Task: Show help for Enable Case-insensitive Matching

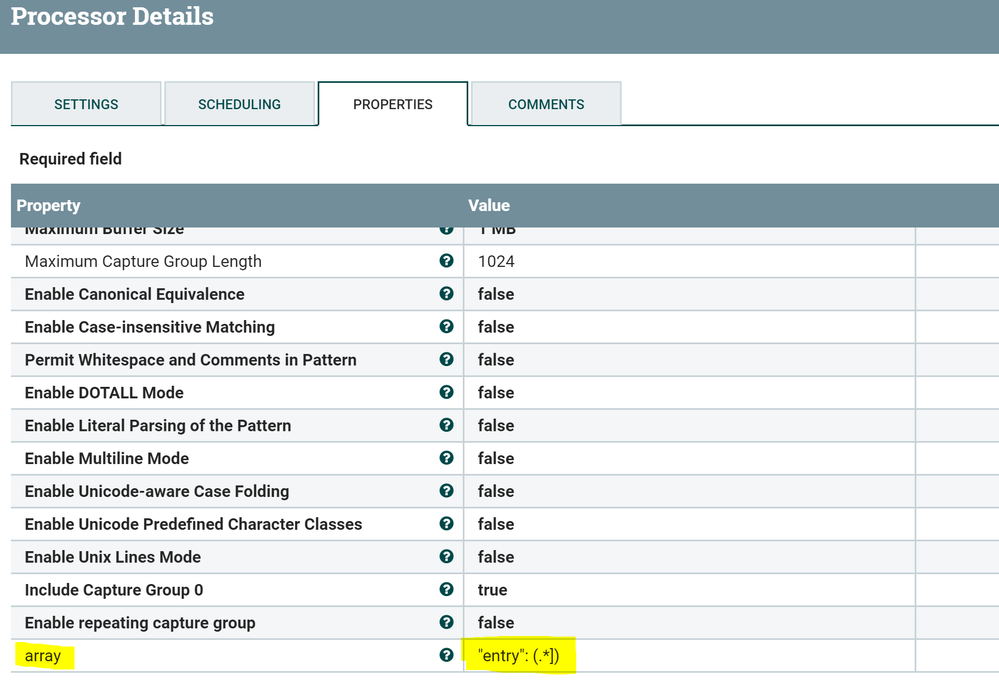Action: [446, 327]
